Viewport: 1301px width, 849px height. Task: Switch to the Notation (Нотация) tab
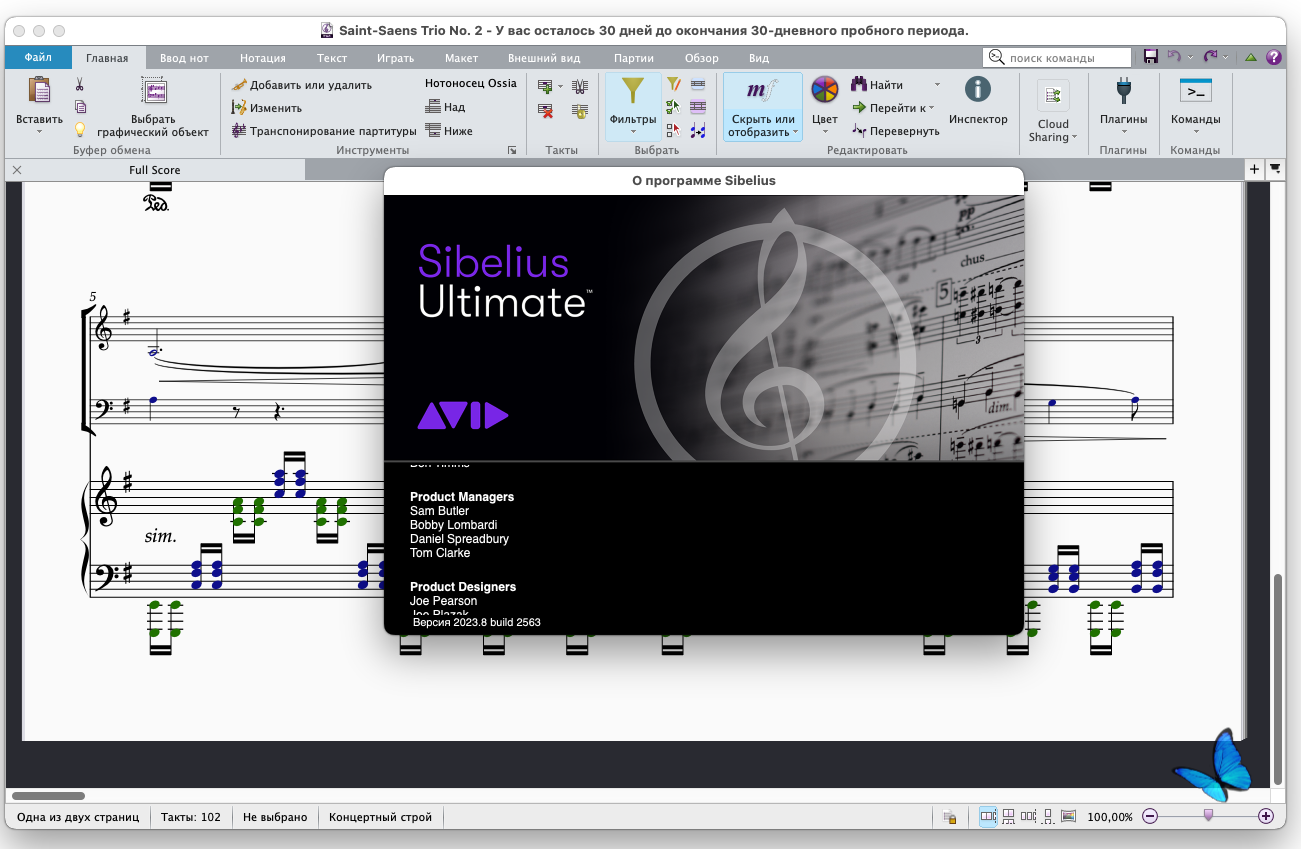tap(262, 58)
